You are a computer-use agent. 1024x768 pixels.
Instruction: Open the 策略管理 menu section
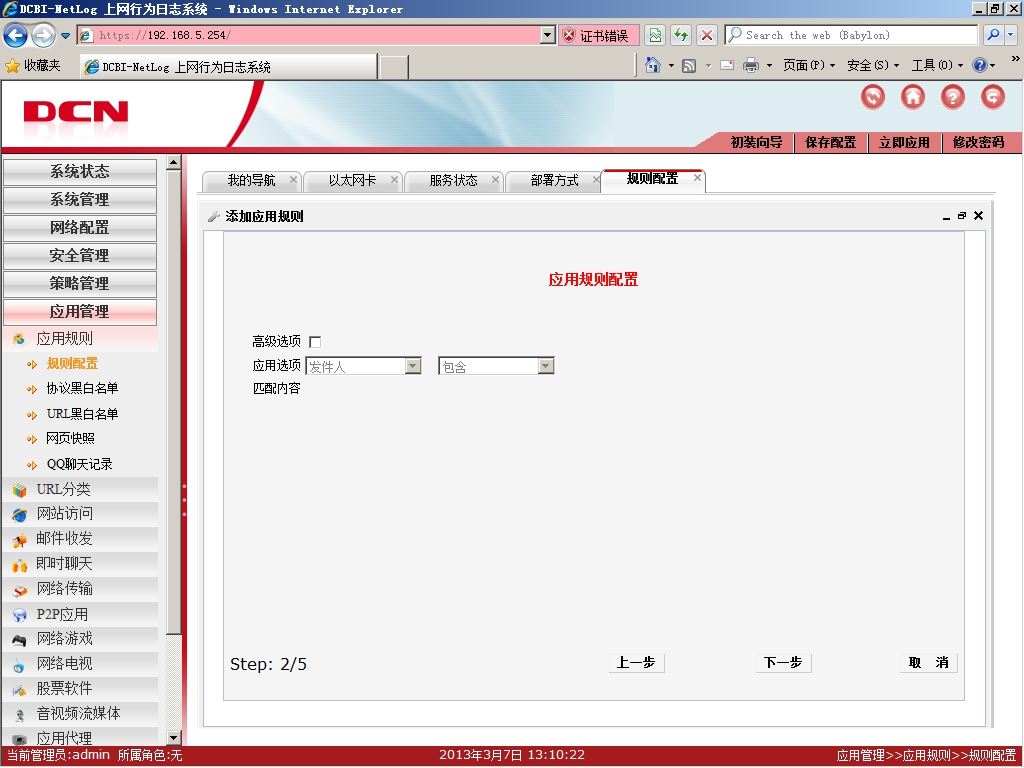pyautogui.click(x=80, y=284)
